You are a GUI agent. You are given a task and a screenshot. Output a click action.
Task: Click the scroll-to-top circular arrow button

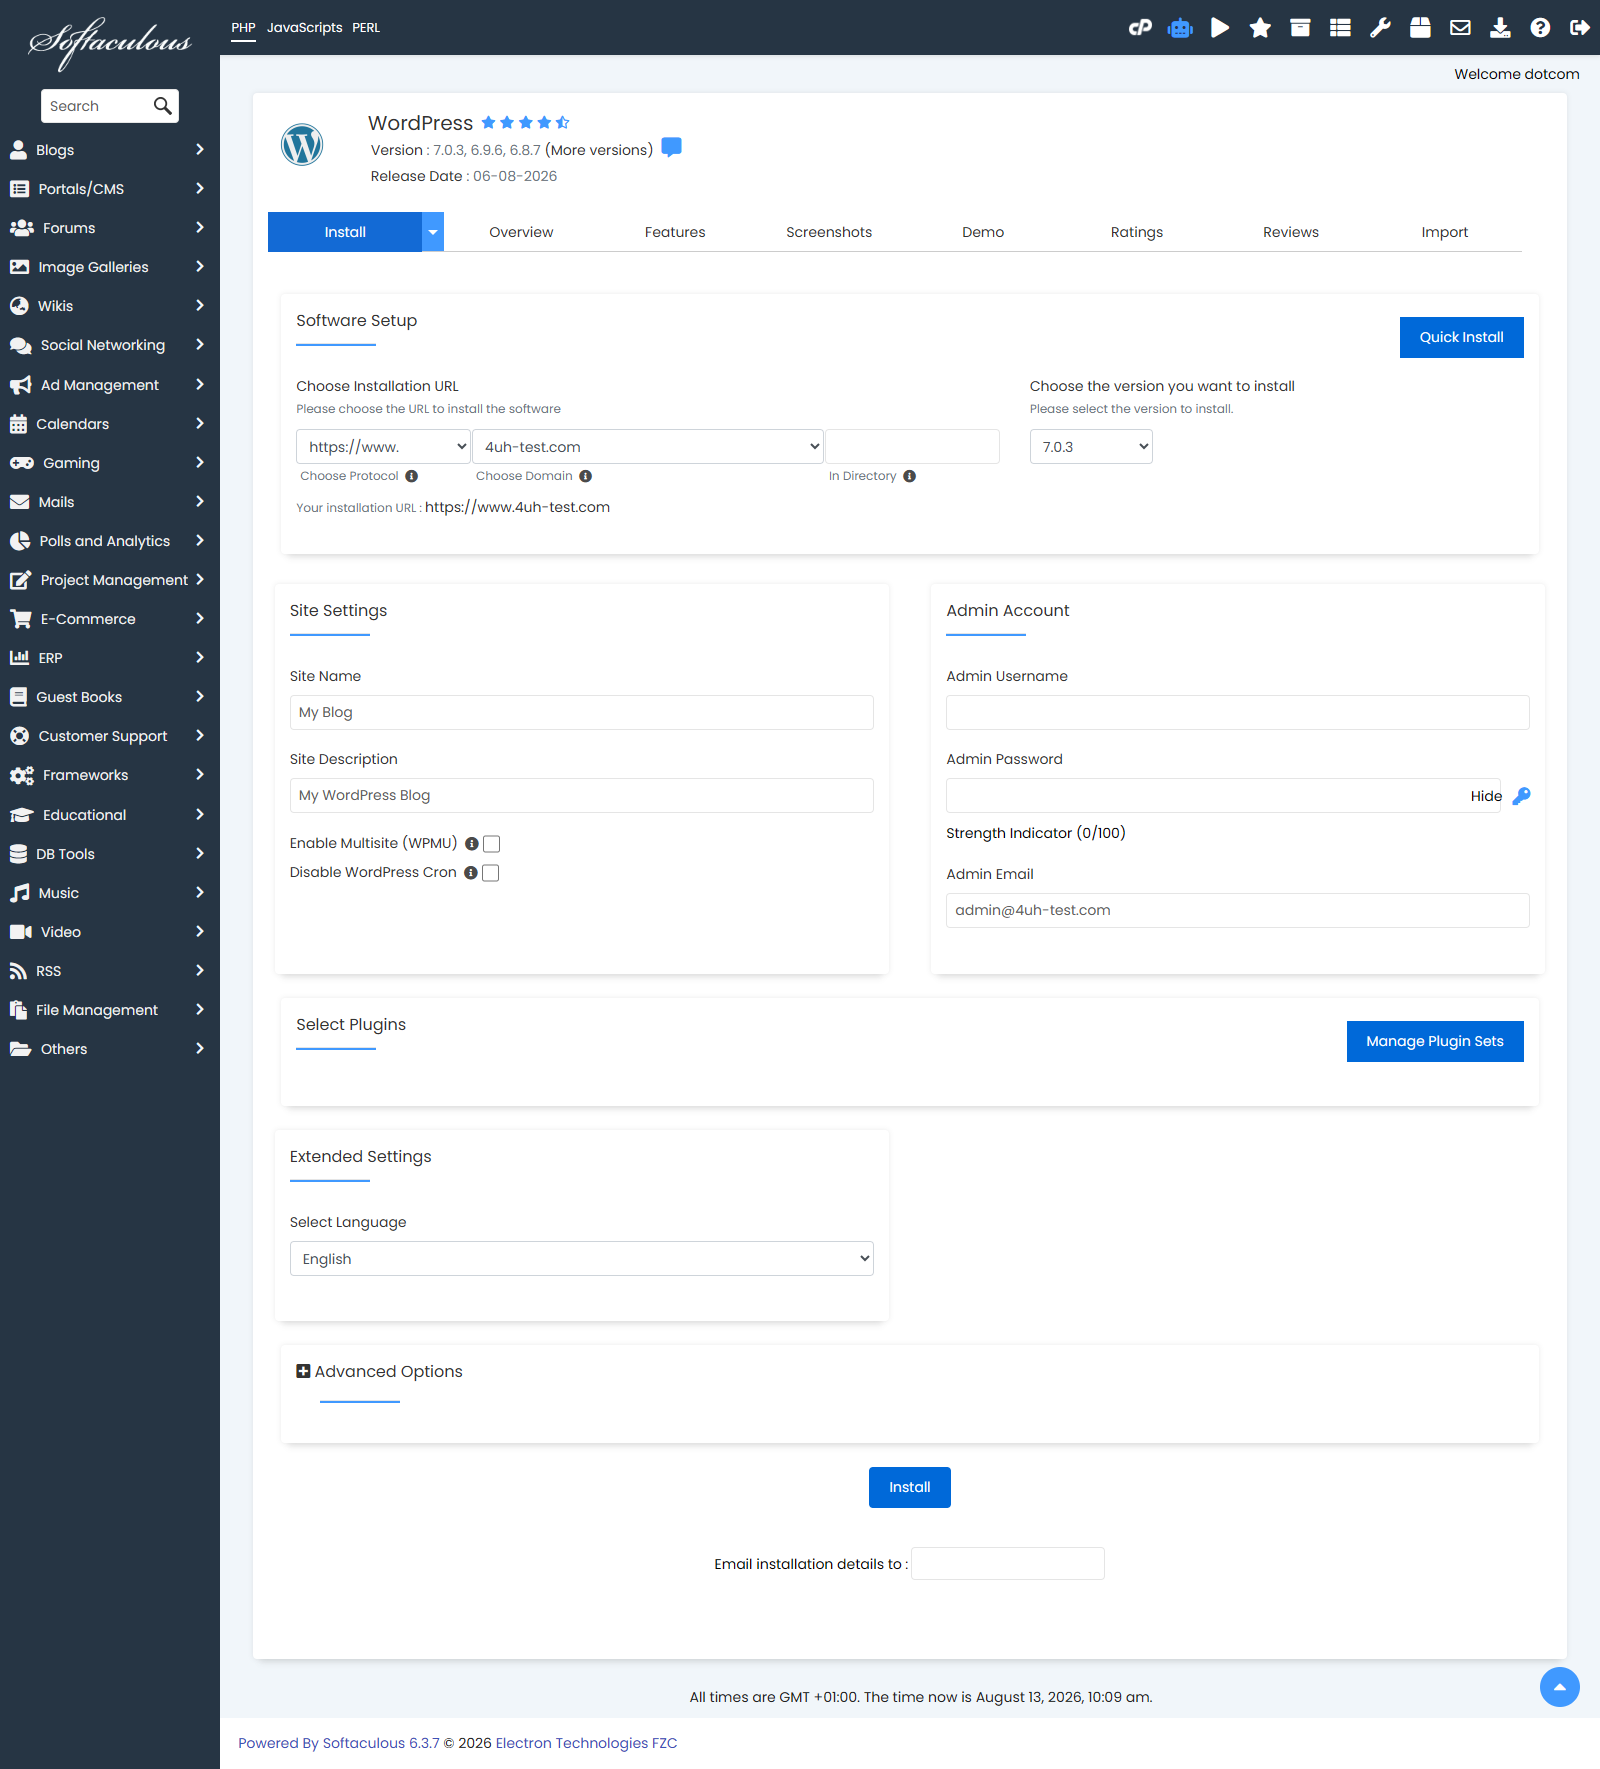[1560, 1688]
